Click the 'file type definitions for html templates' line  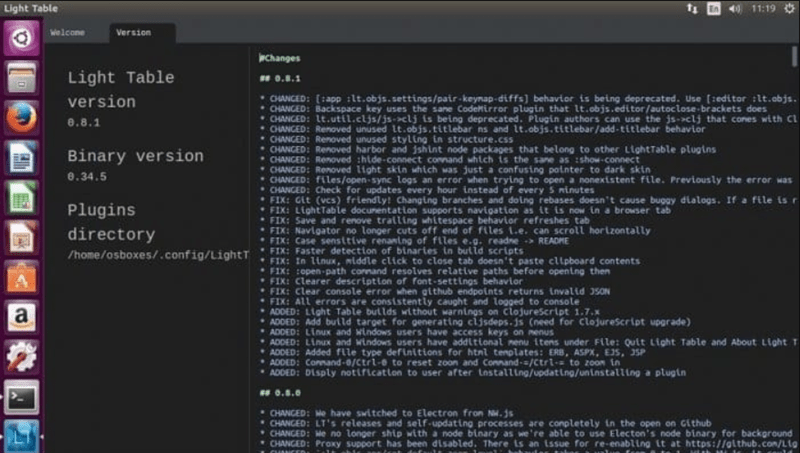coord(453,353)
